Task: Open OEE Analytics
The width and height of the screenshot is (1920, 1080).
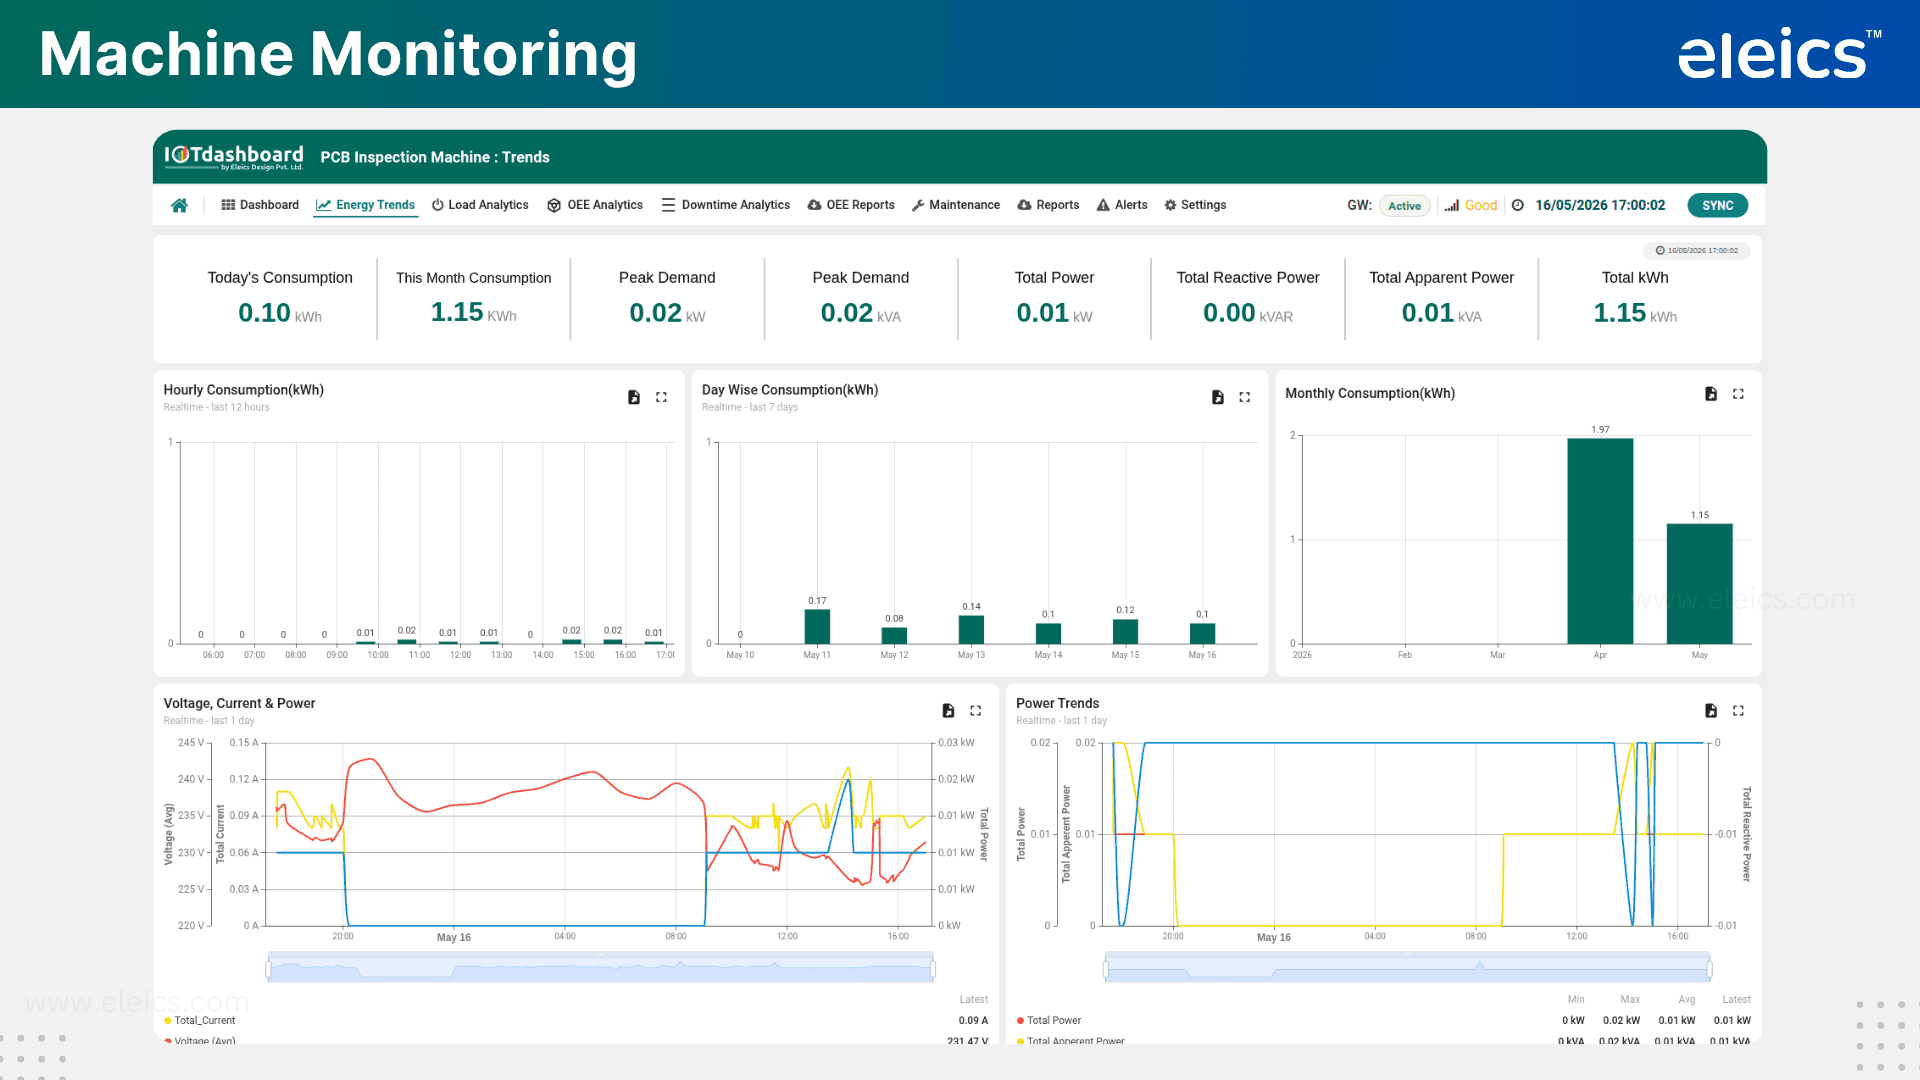Action: [595, 205]
